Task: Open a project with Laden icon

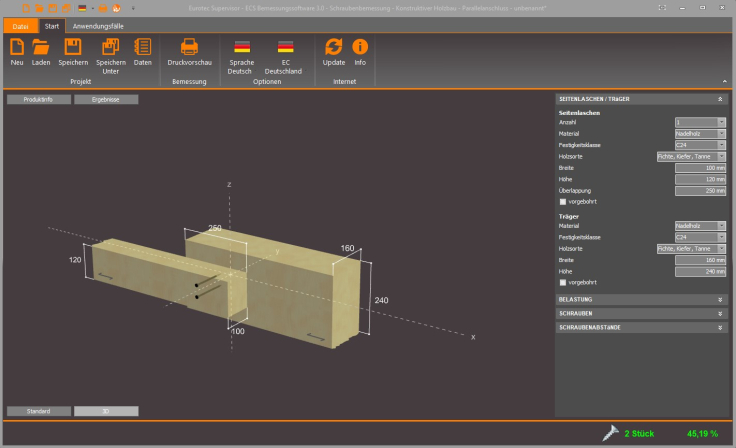Action: pyautogui.click(x=41, y=47)
